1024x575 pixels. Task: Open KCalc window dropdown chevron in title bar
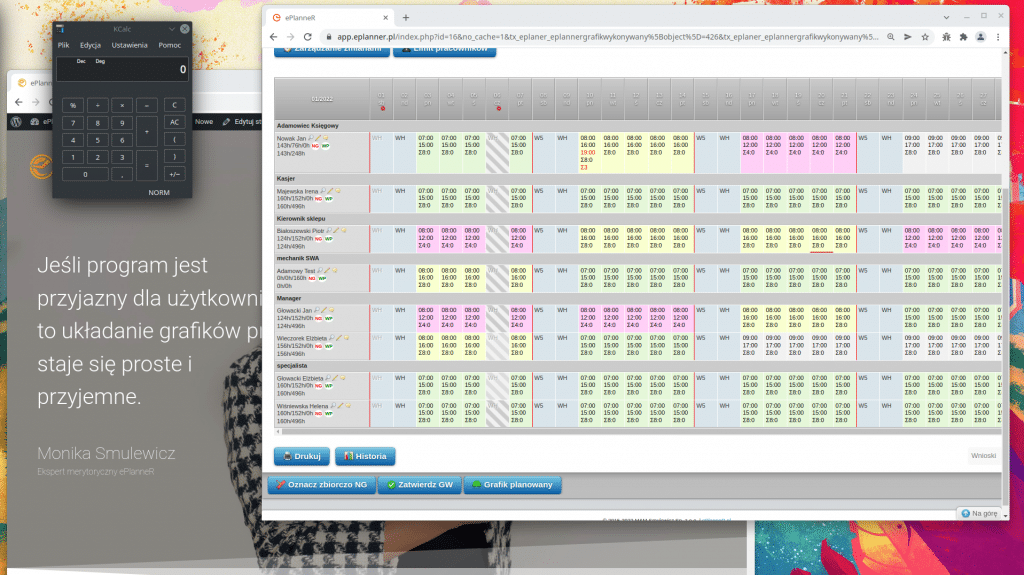click(172, 29)
